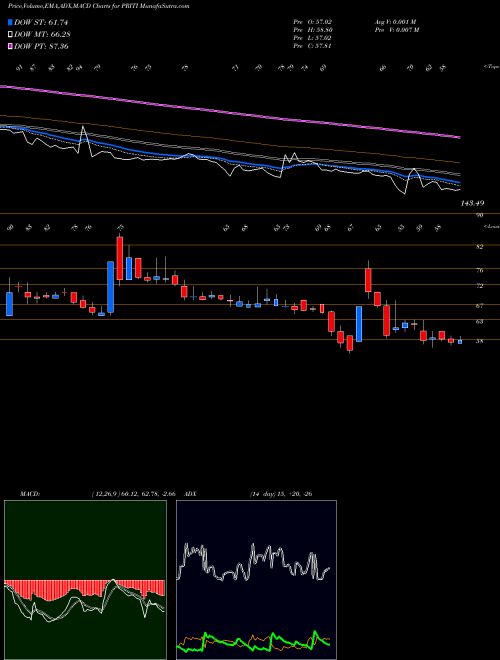Click the white DOW MT legend square

(10, 35)
